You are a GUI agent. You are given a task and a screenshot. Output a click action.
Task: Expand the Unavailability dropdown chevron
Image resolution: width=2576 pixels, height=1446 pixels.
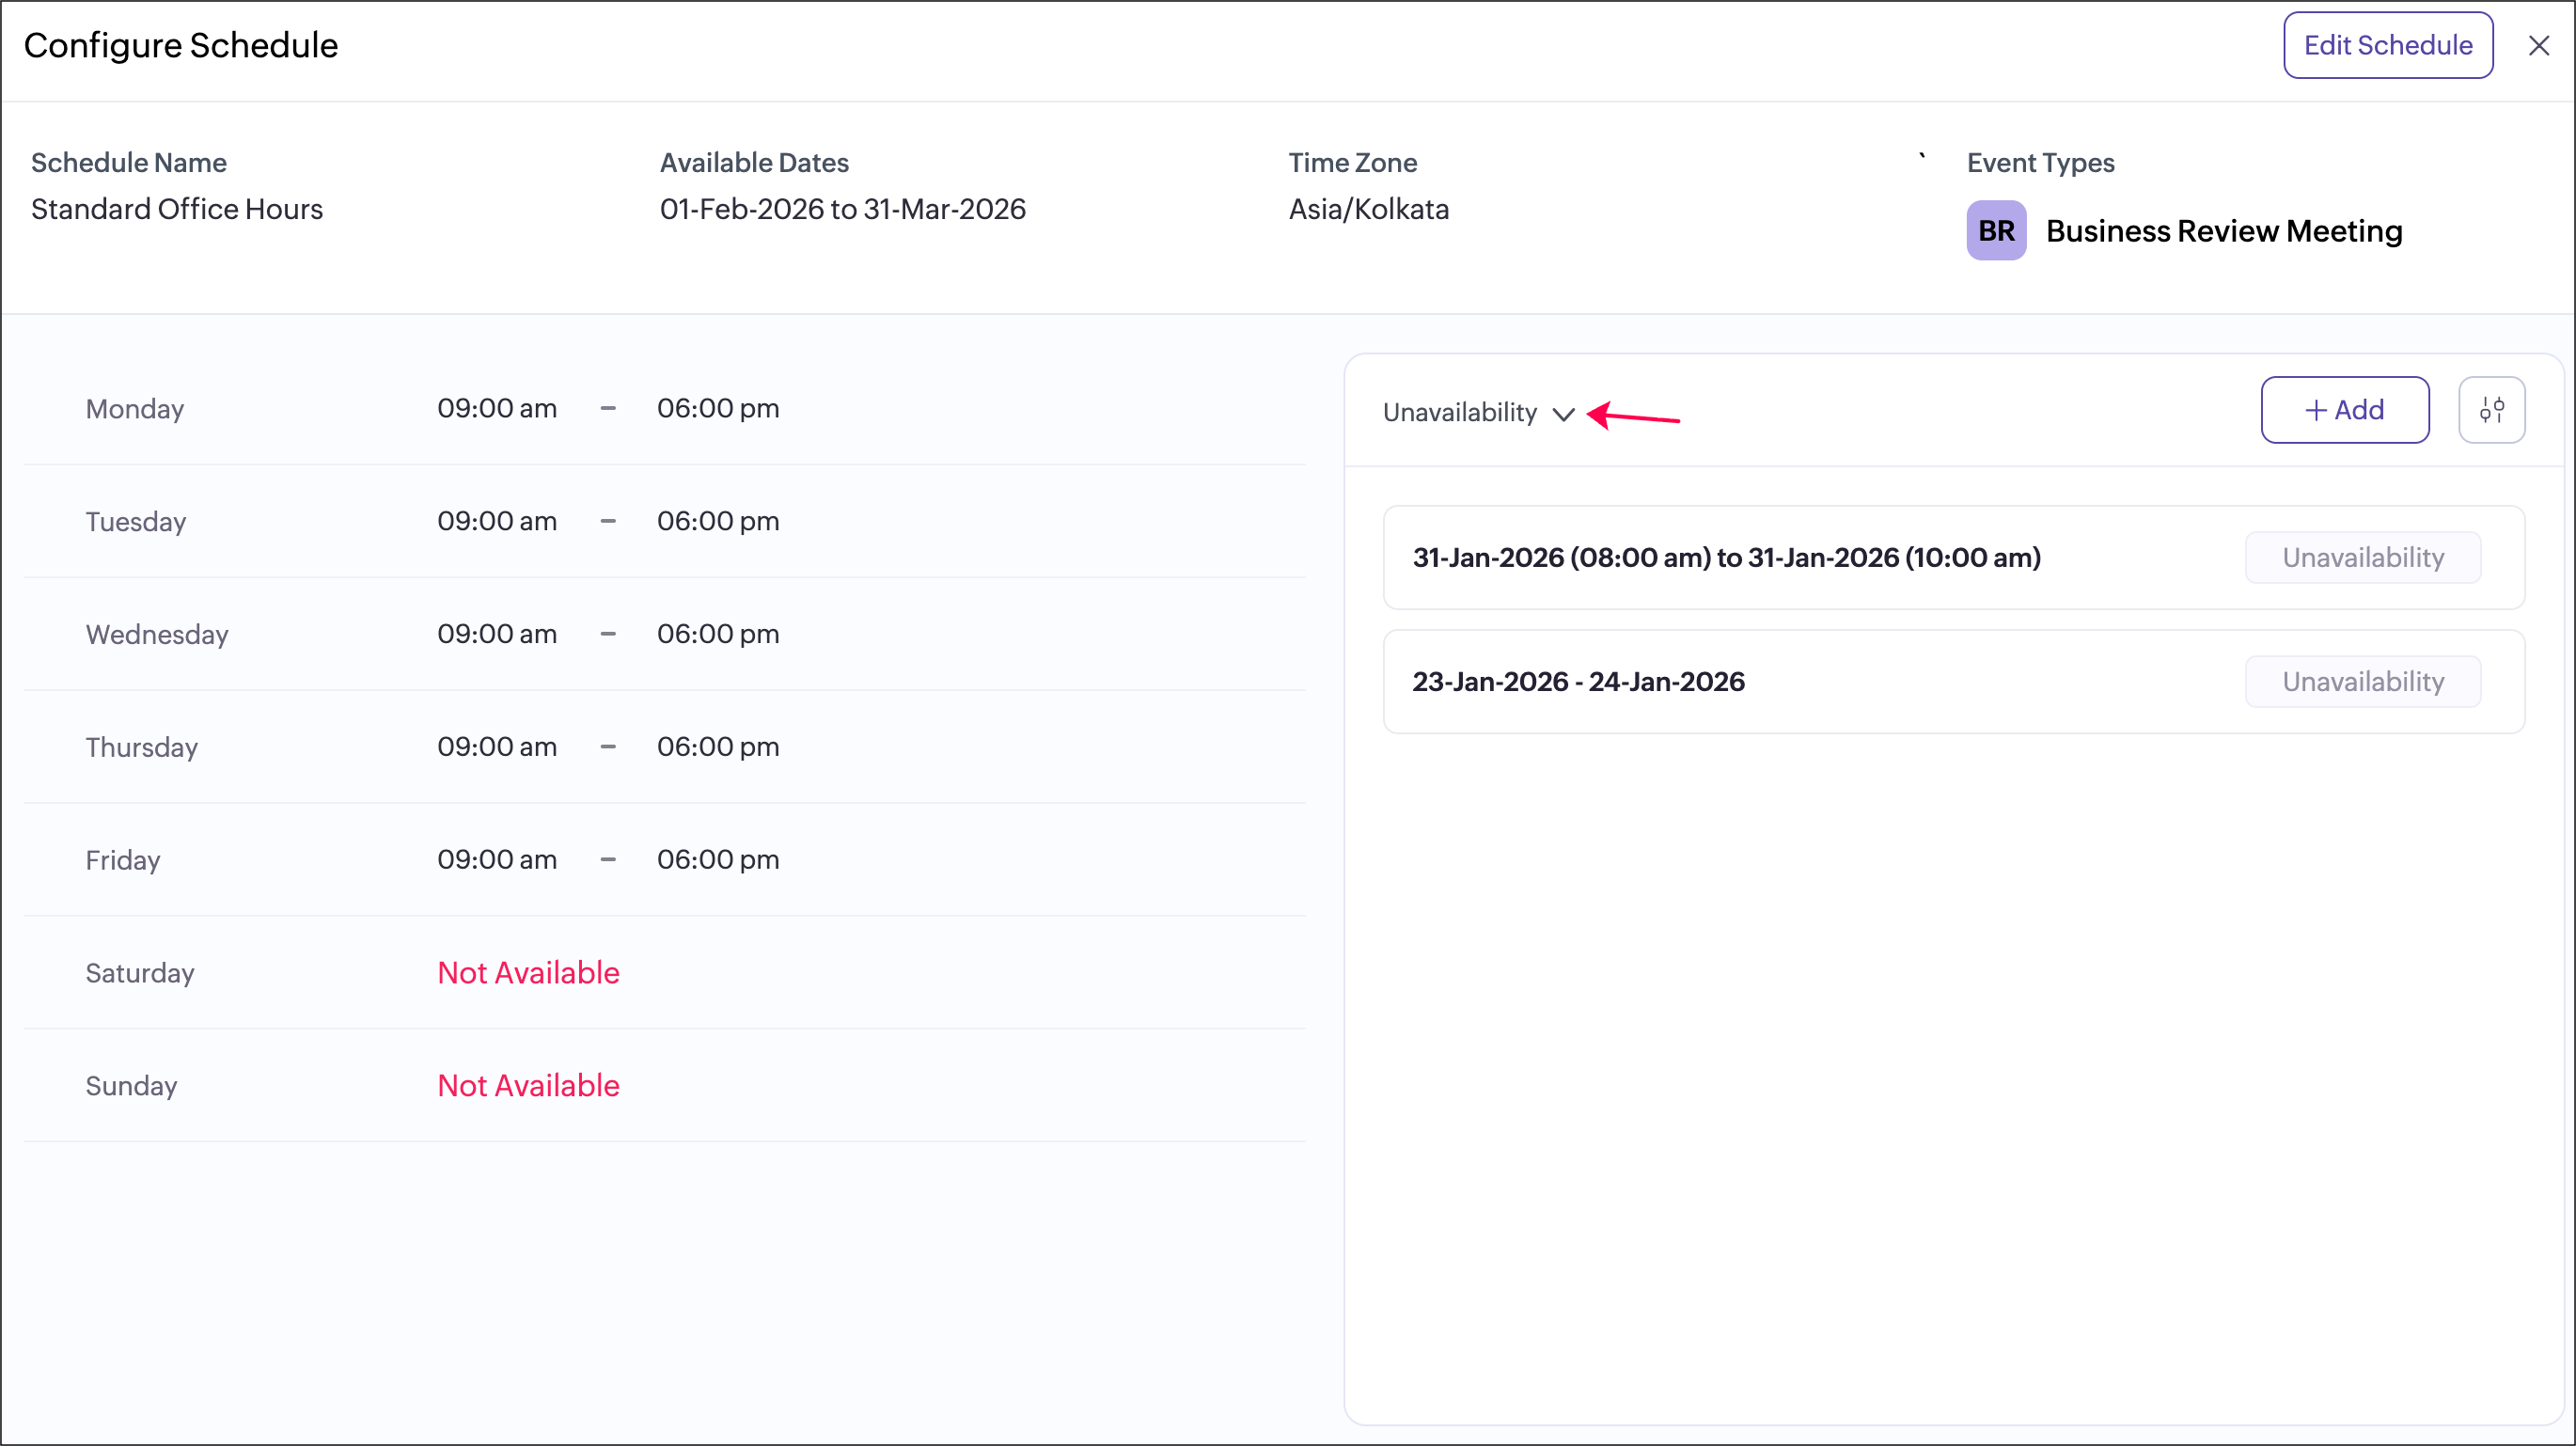[1563, 414]
